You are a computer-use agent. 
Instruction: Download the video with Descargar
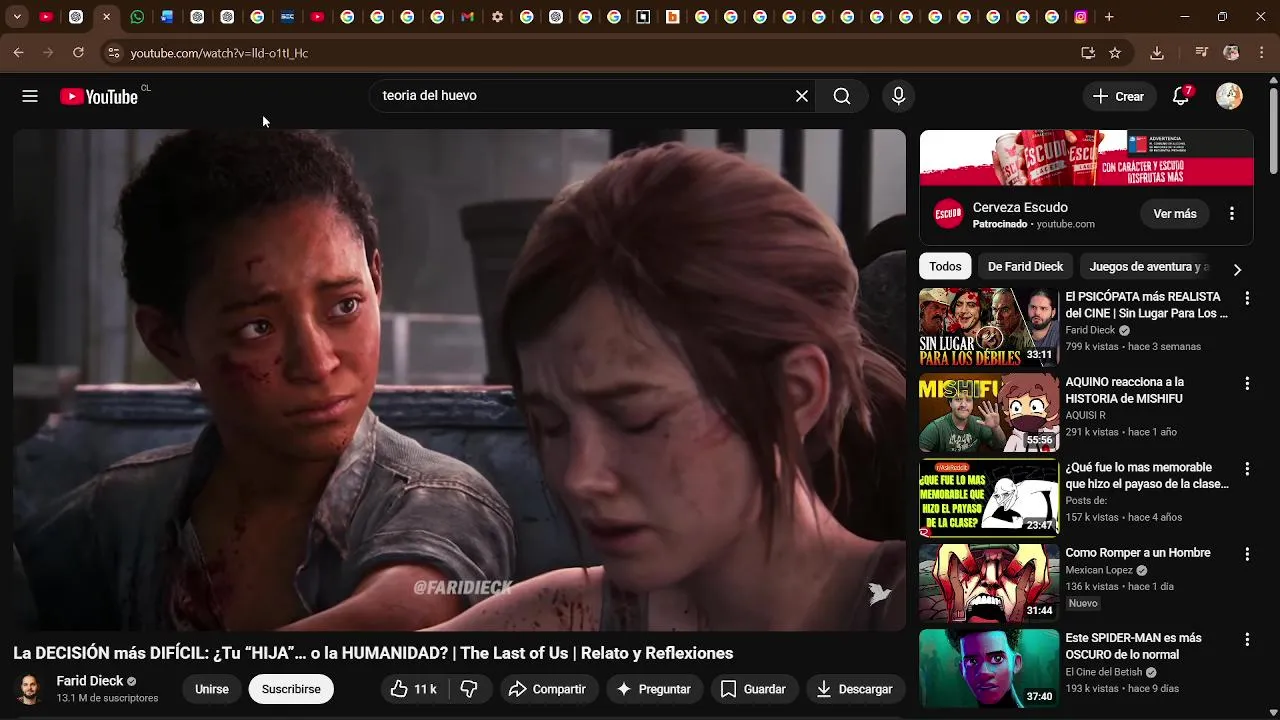(x=854, y=689)
